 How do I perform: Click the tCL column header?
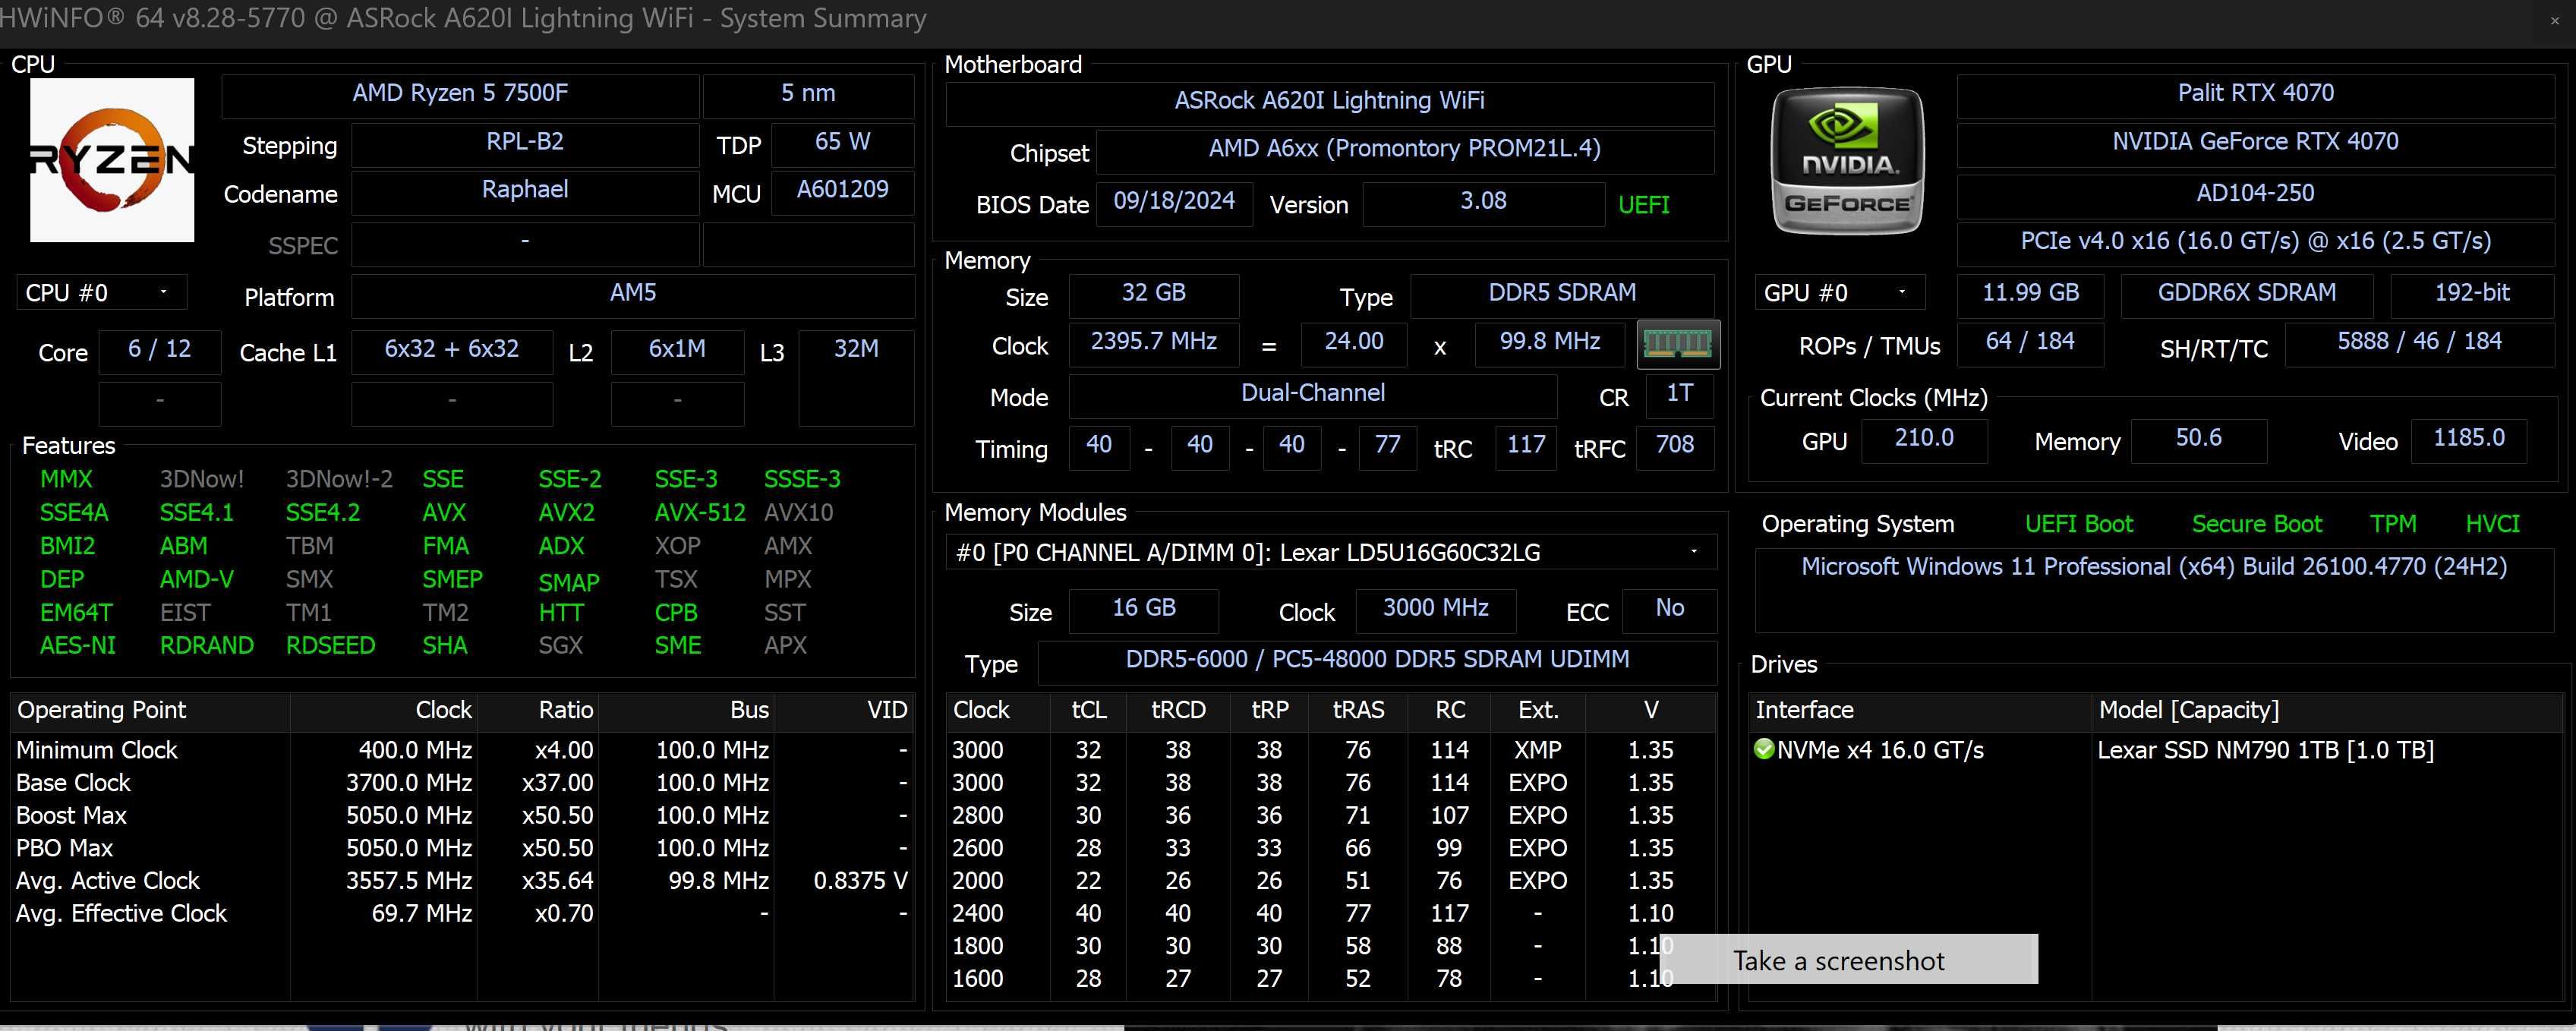tap(1088, 710)
